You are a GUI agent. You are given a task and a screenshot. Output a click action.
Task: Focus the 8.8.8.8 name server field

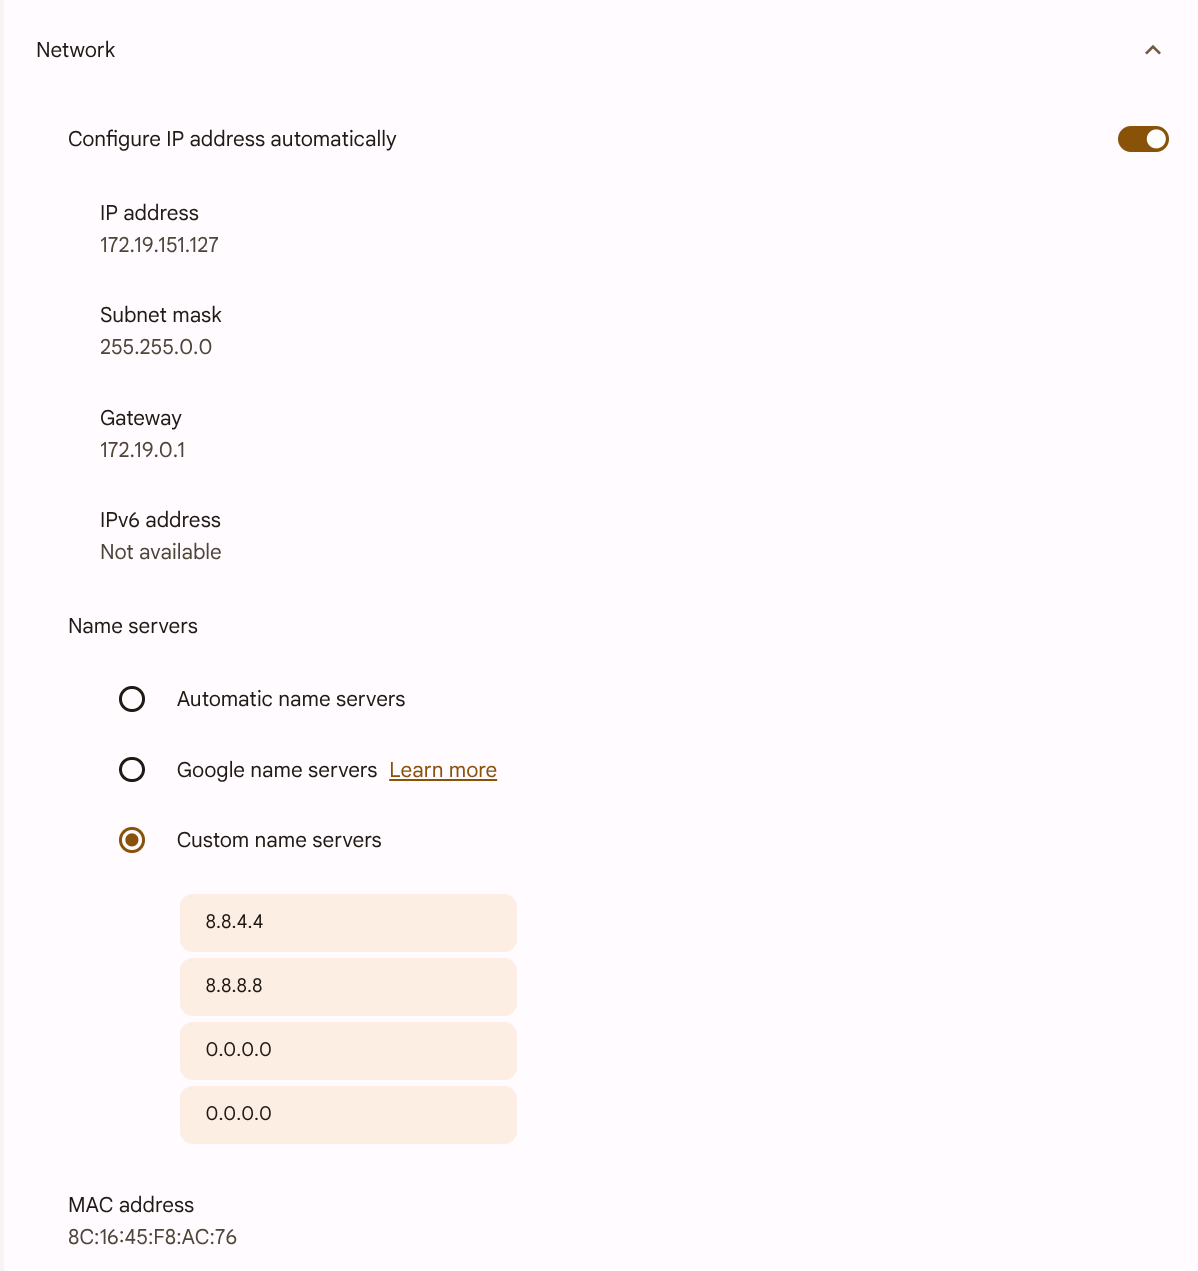click(348, 986)
